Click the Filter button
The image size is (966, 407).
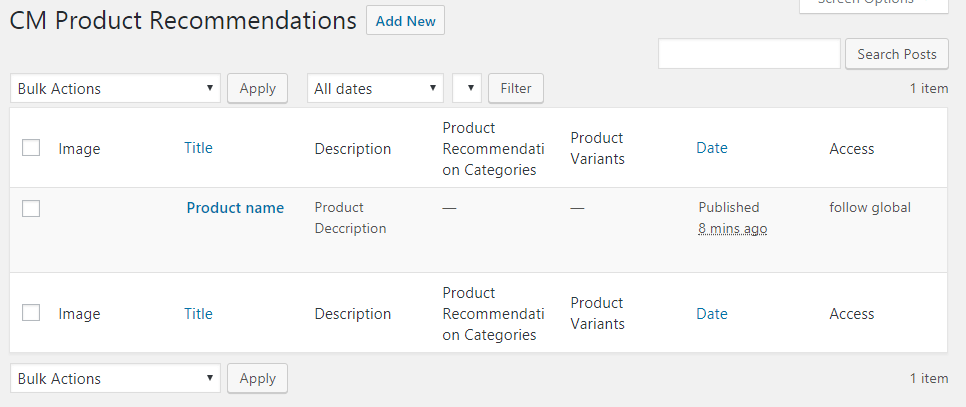515,88
